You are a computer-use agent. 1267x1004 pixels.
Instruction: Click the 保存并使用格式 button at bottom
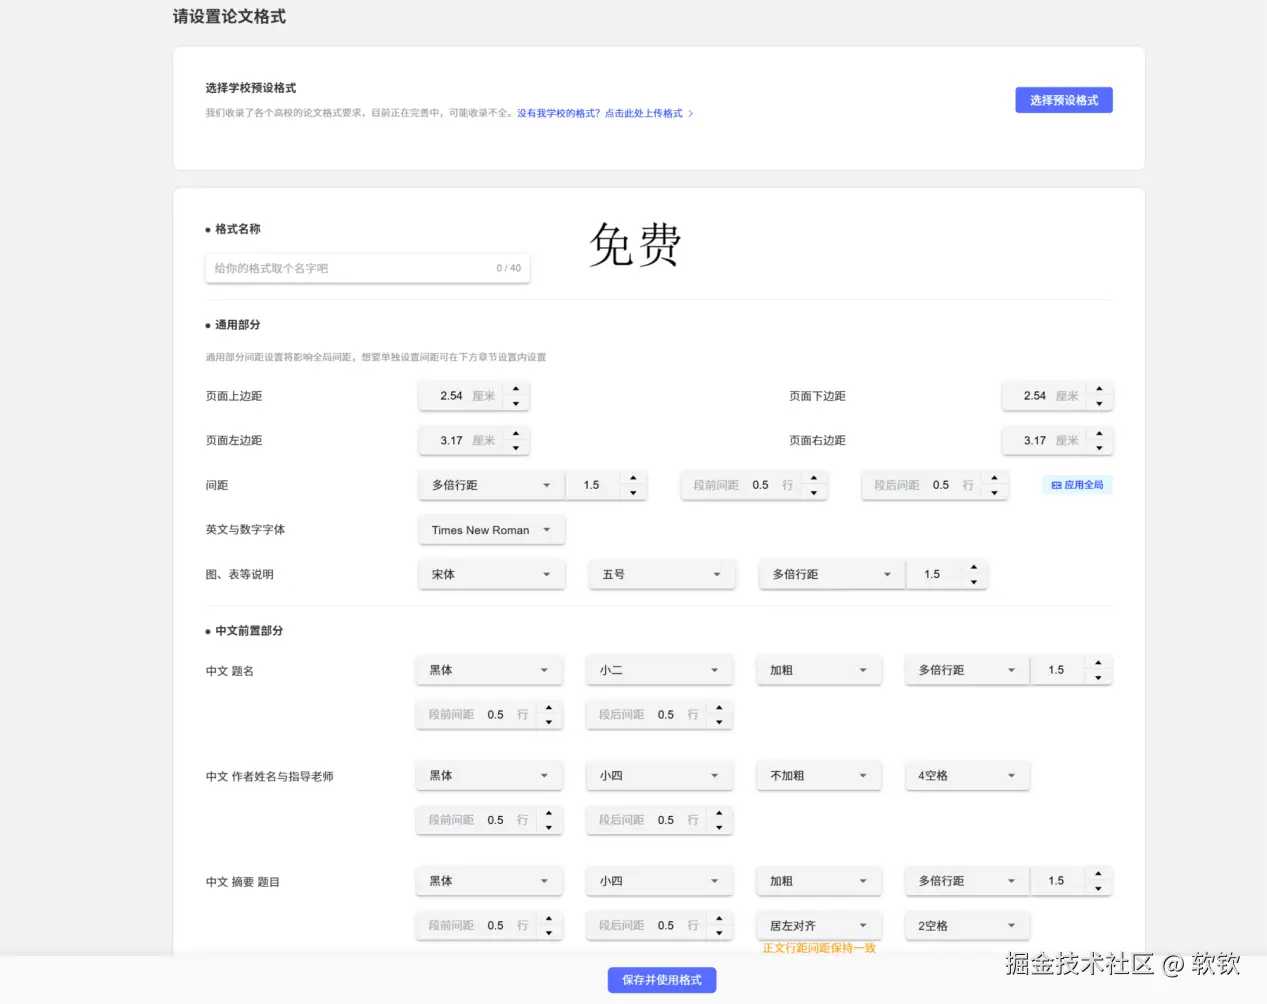coord(661,980)
